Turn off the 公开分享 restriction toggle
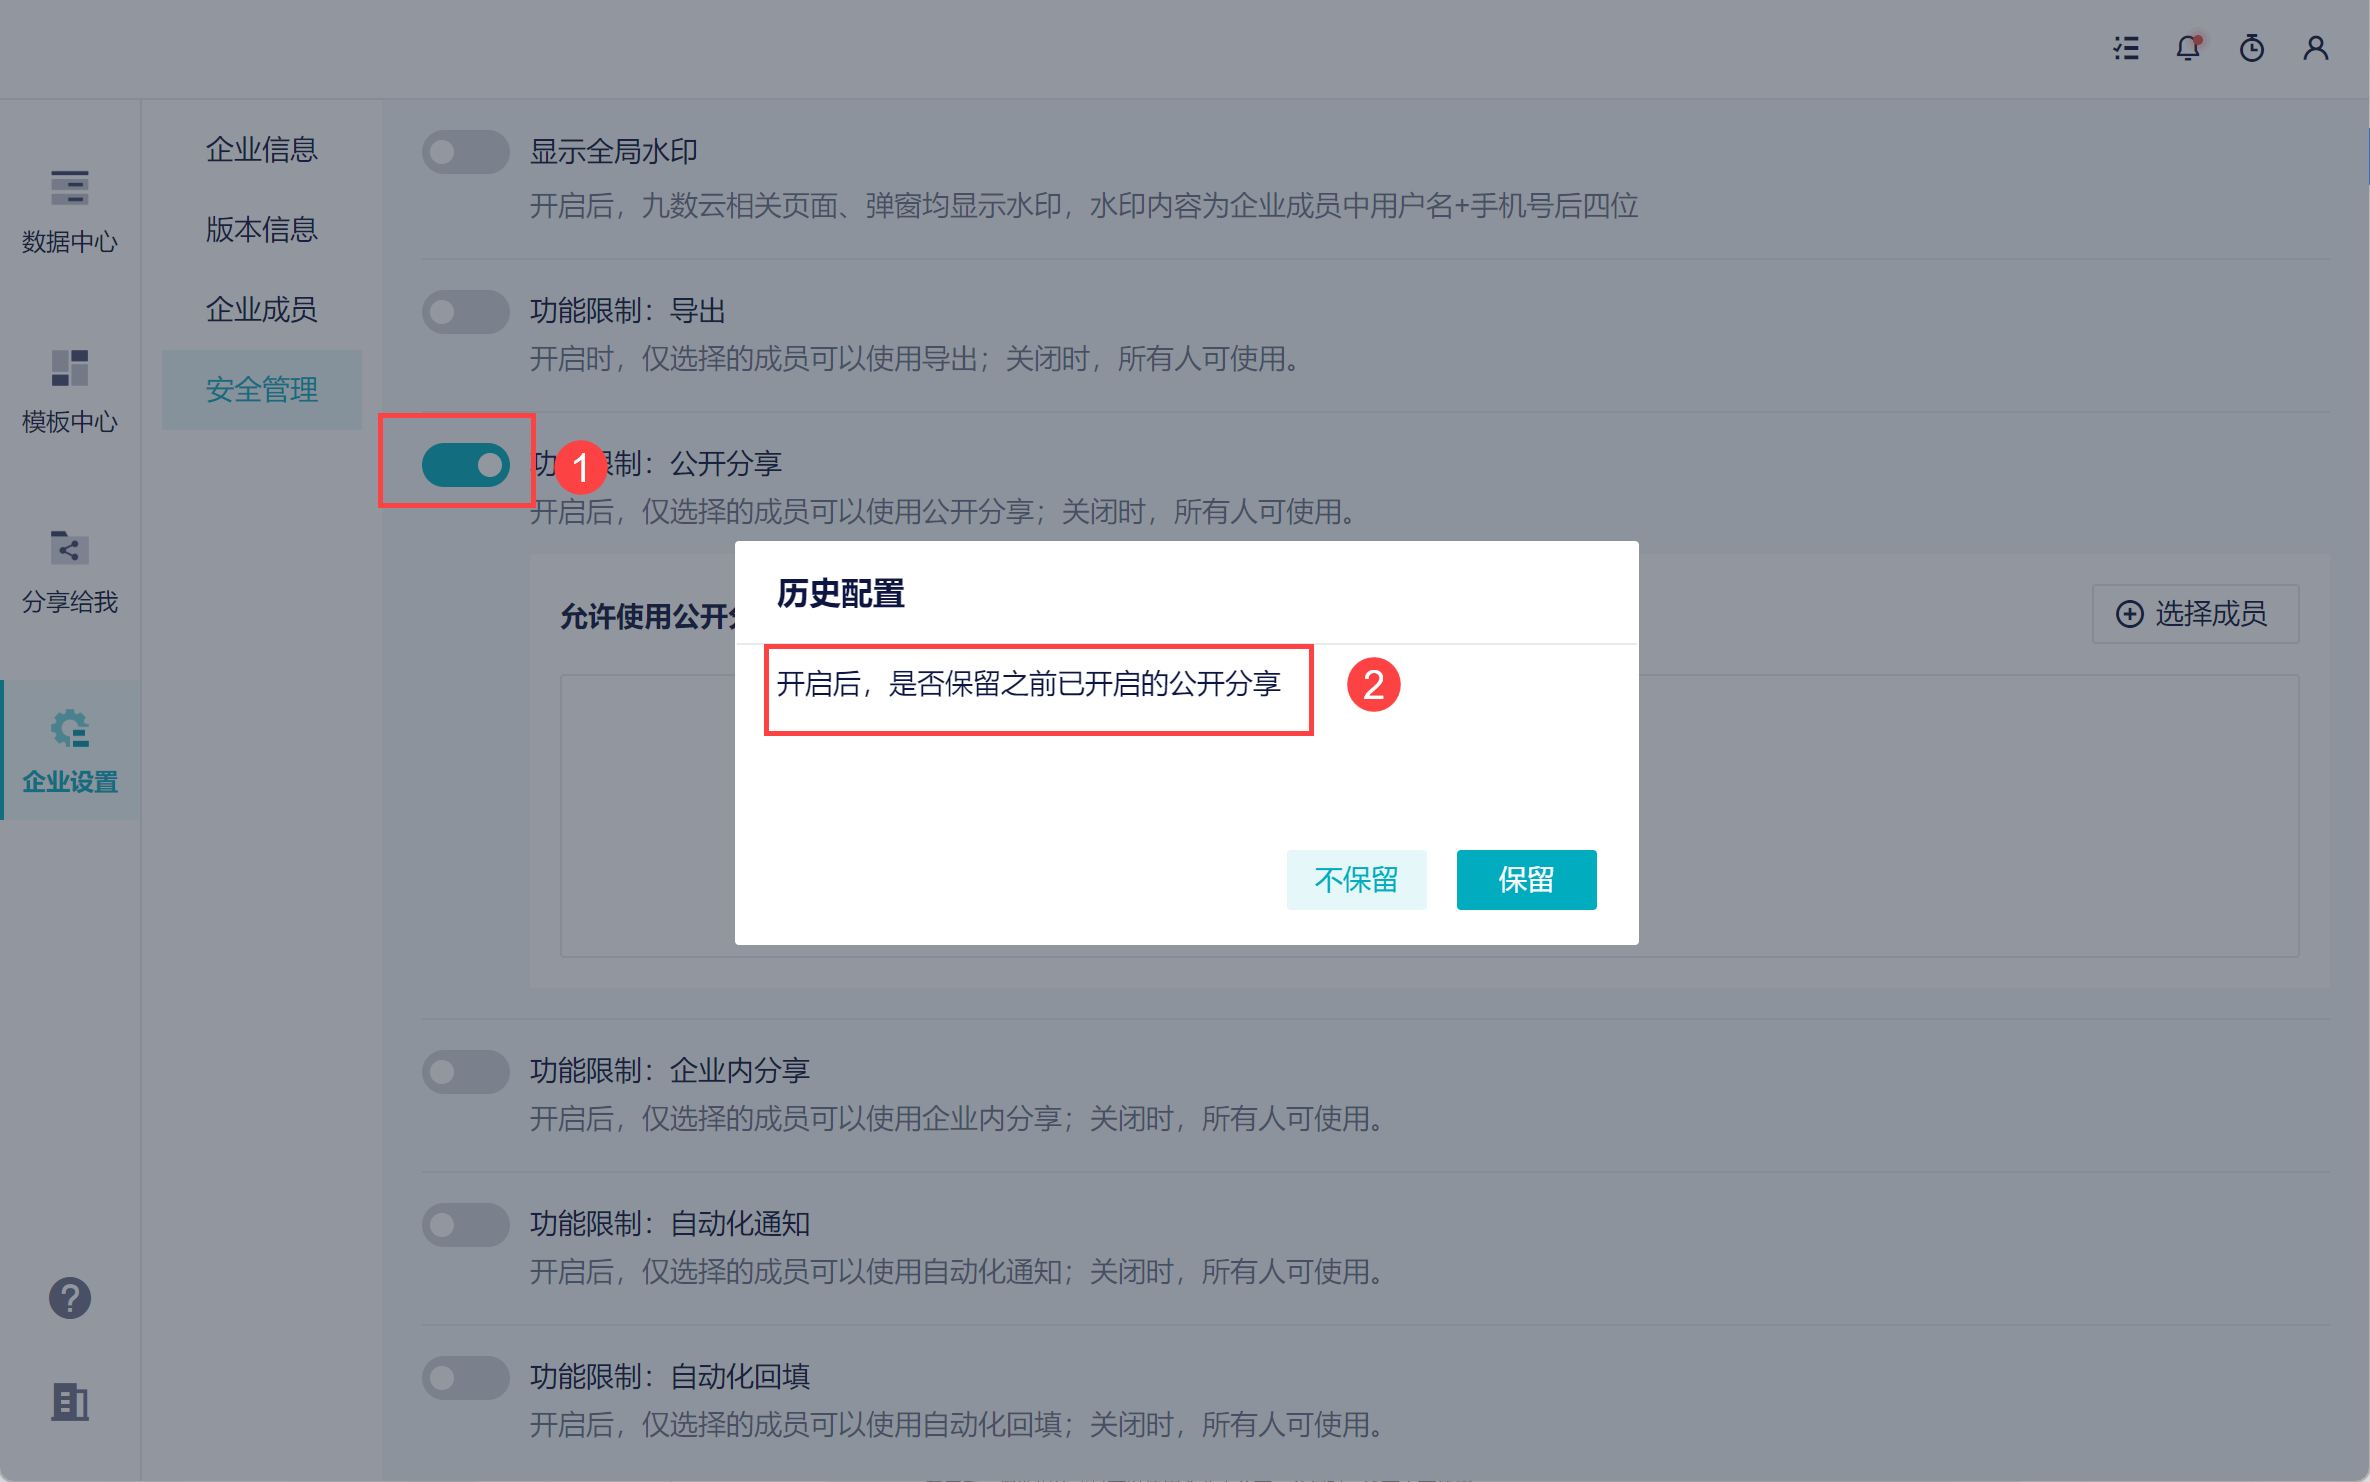This screenshot has width=2370, height=1482. click(465, 465)
